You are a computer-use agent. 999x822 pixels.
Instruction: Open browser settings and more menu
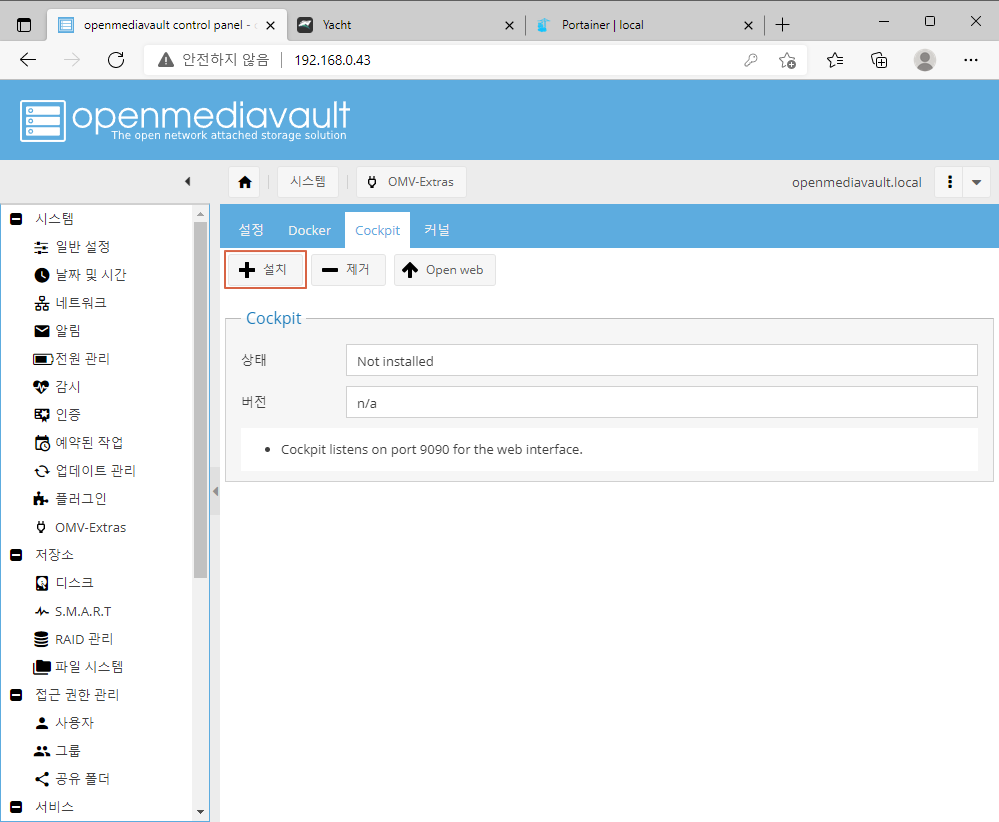tap(970, 60)
